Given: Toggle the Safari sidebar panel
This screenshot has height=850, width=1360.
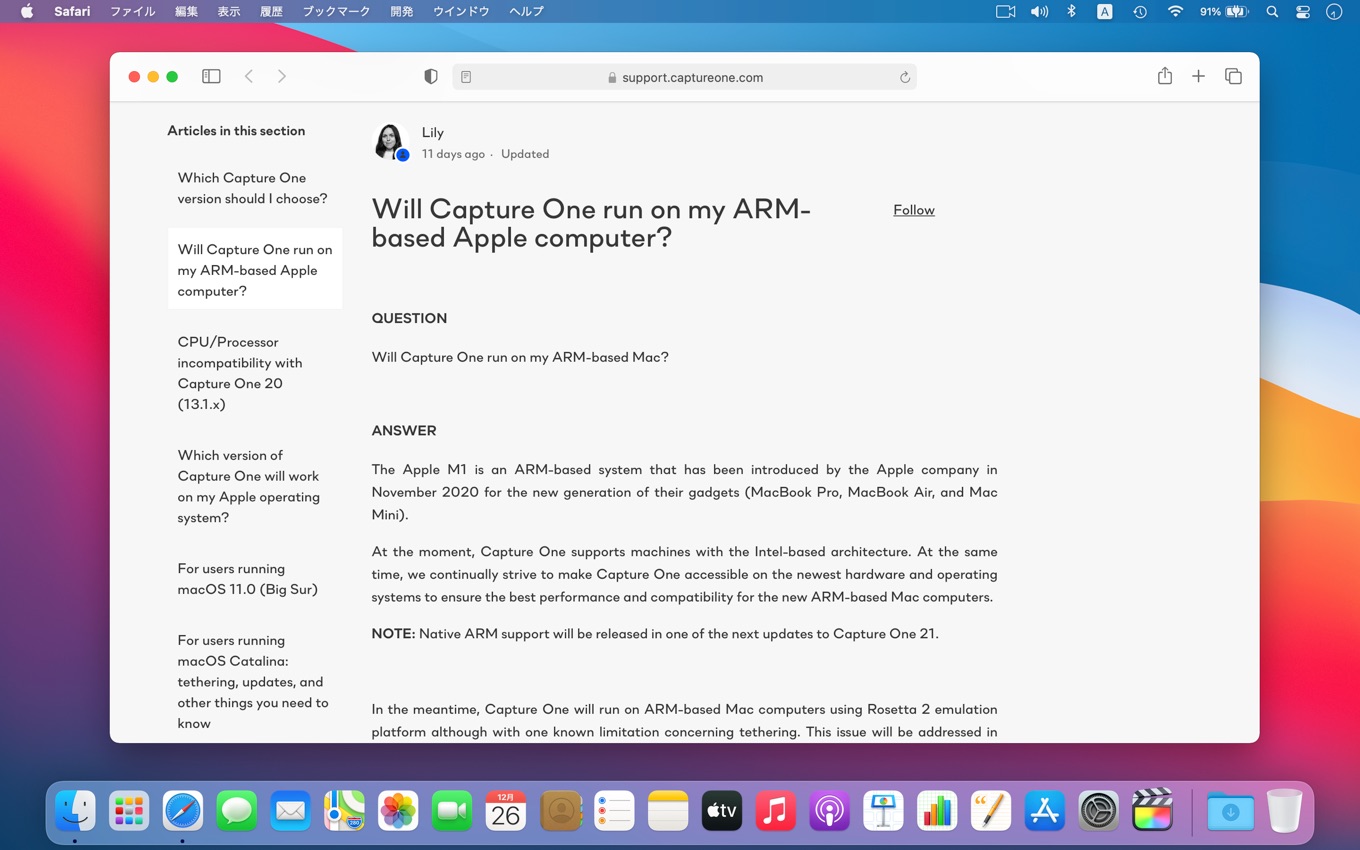Looking at the screenshot, I should click(x=211, y=77).
